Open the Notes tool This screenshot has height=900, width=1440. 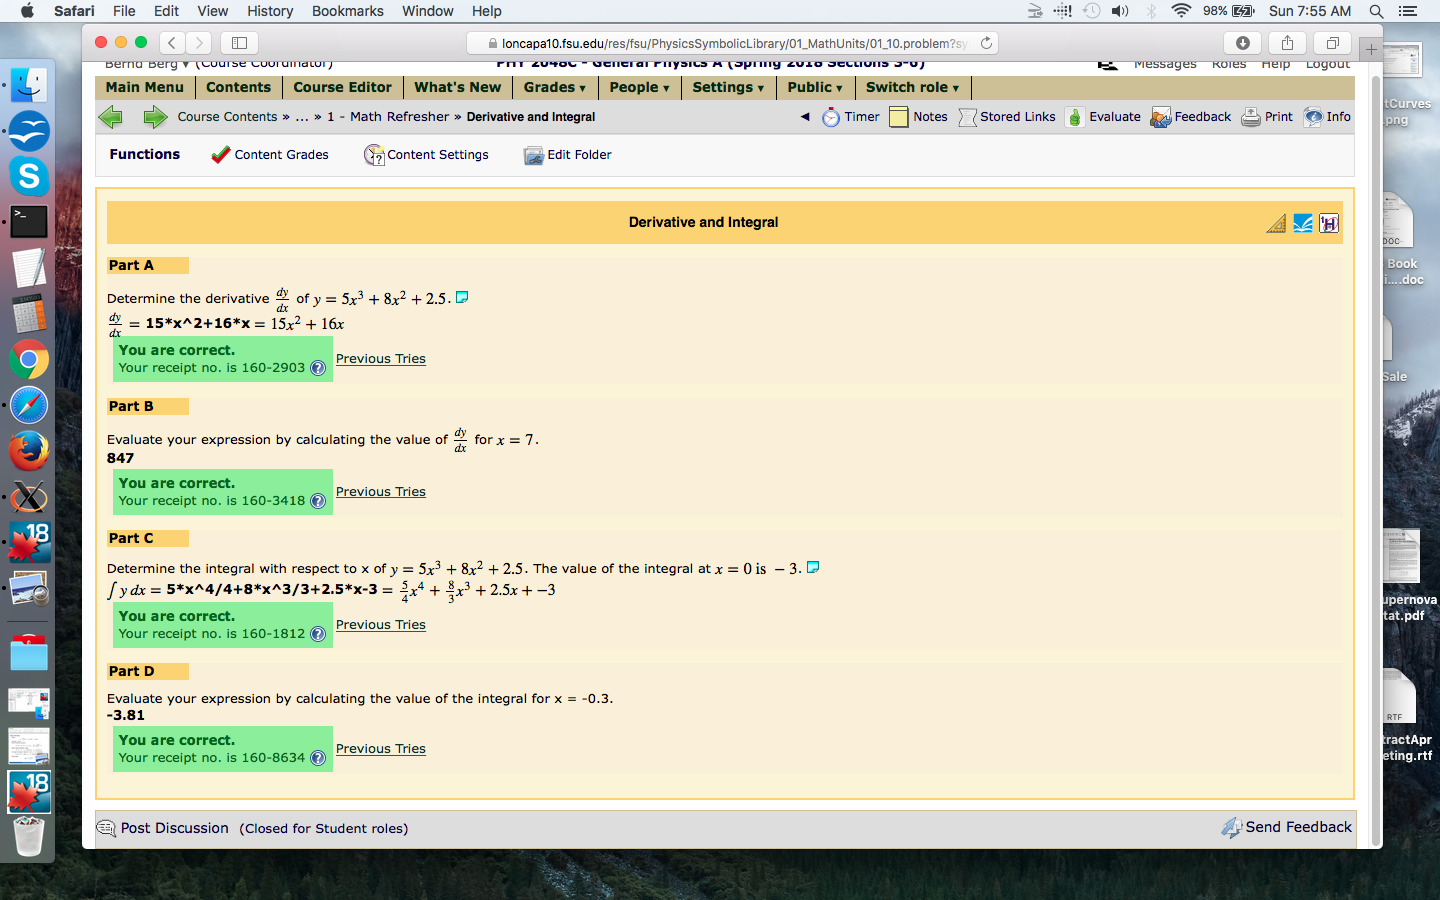click(918, 117)
